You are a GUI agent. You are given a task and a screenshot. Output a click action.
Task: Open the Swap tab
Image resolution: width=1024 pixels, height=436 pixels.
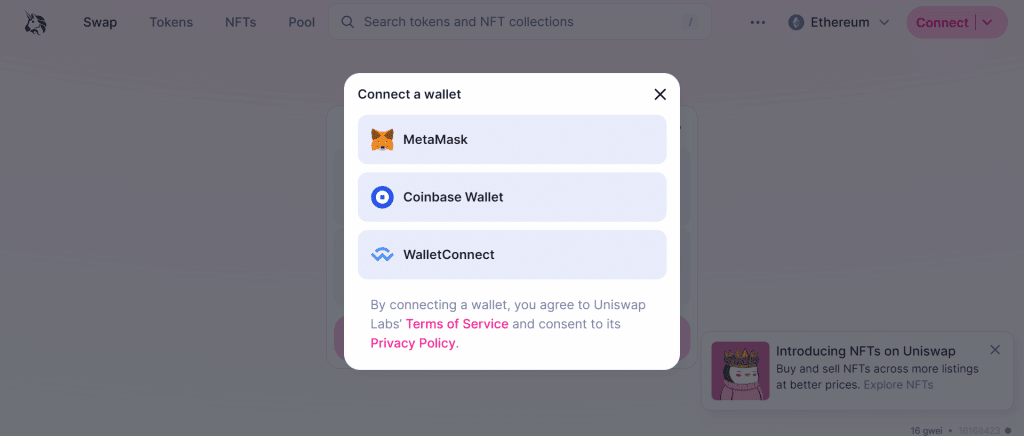tap(100, 22)
